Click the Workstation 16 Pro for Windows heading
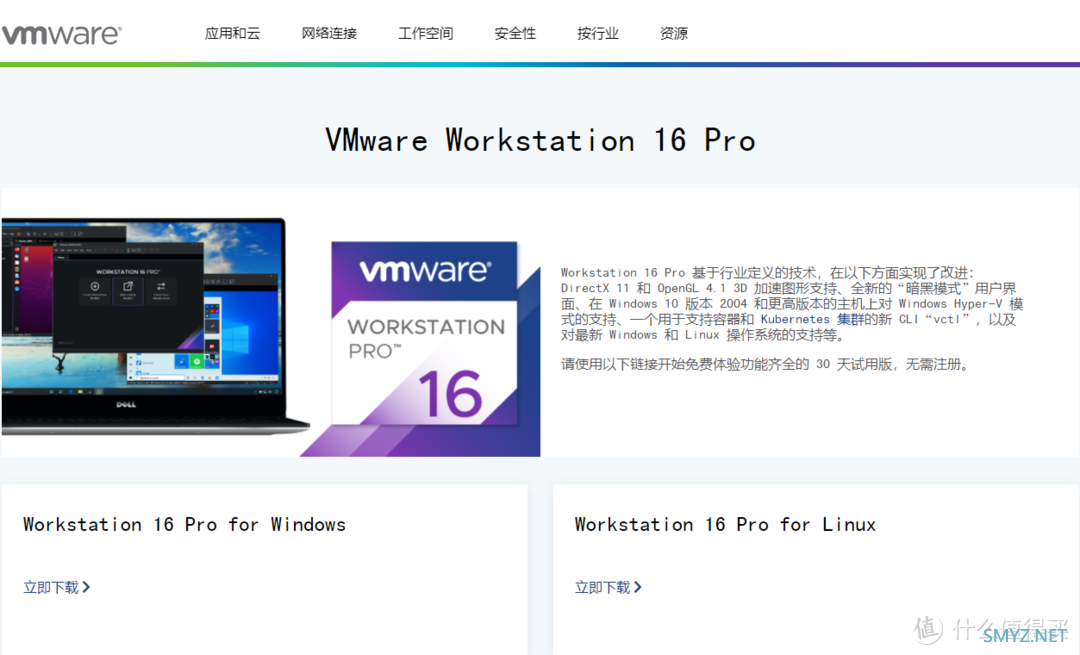 (185, 525)
